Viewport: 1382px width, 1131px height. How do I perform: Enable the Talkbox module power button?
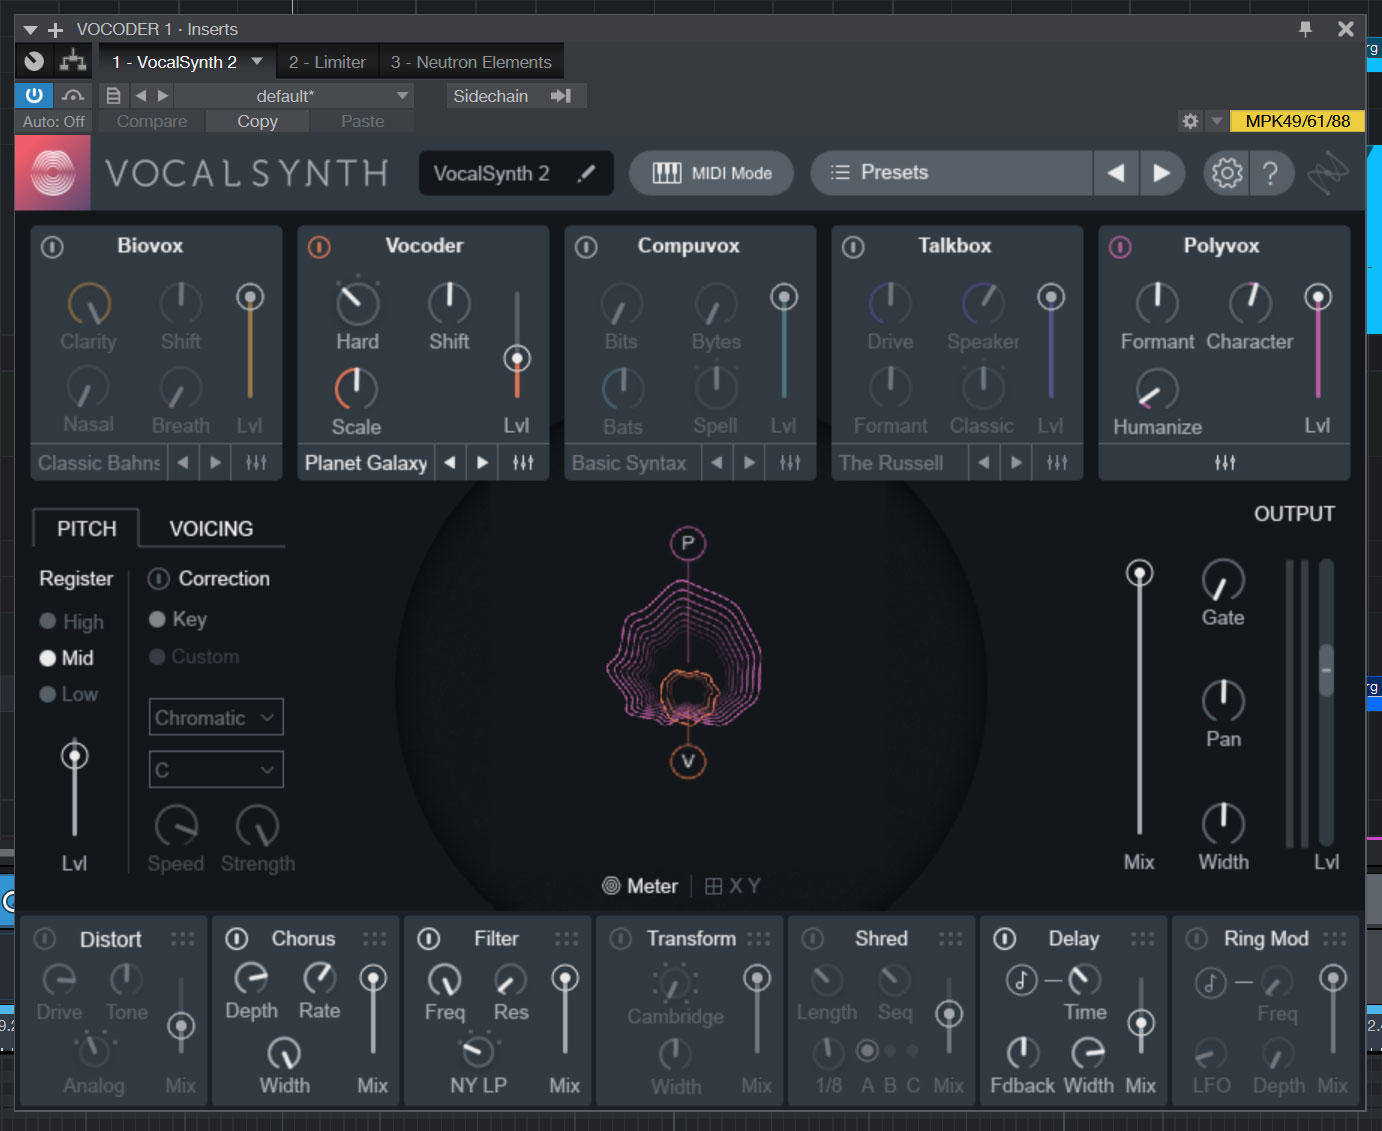point(853,247)
